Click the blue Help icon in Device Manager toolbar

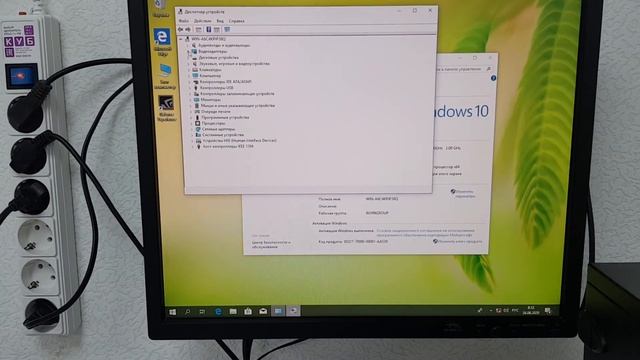point(208,29)
